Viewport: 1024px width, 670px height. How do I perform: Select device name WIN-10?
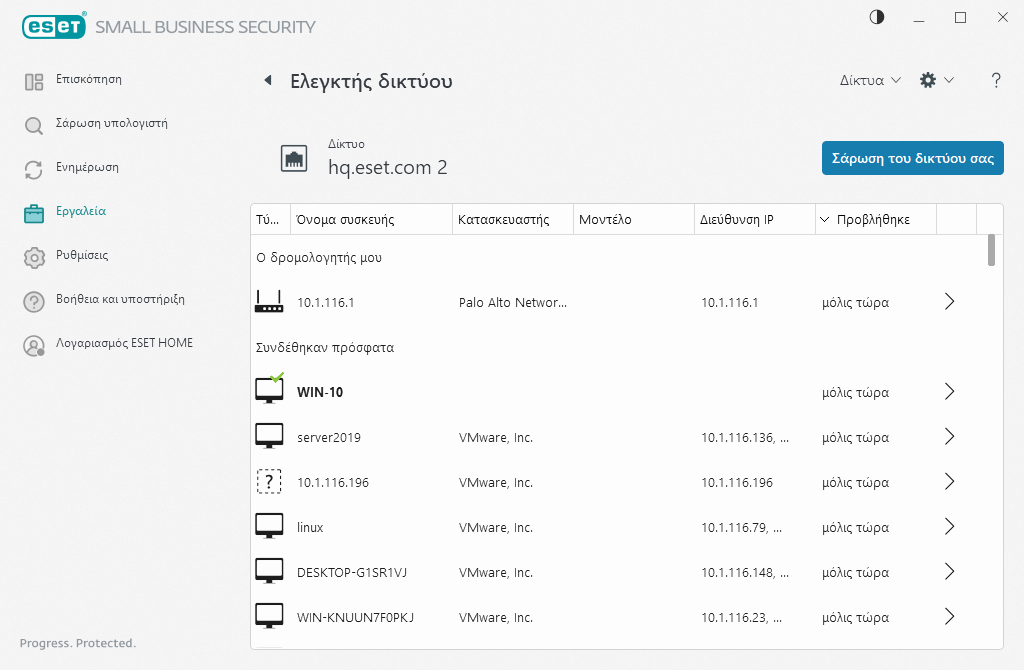(x=320, y=392)
